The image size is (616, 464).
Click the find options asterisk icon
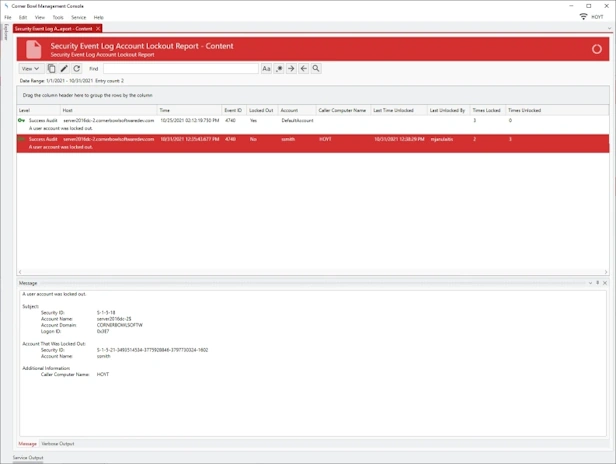(279, 69)
